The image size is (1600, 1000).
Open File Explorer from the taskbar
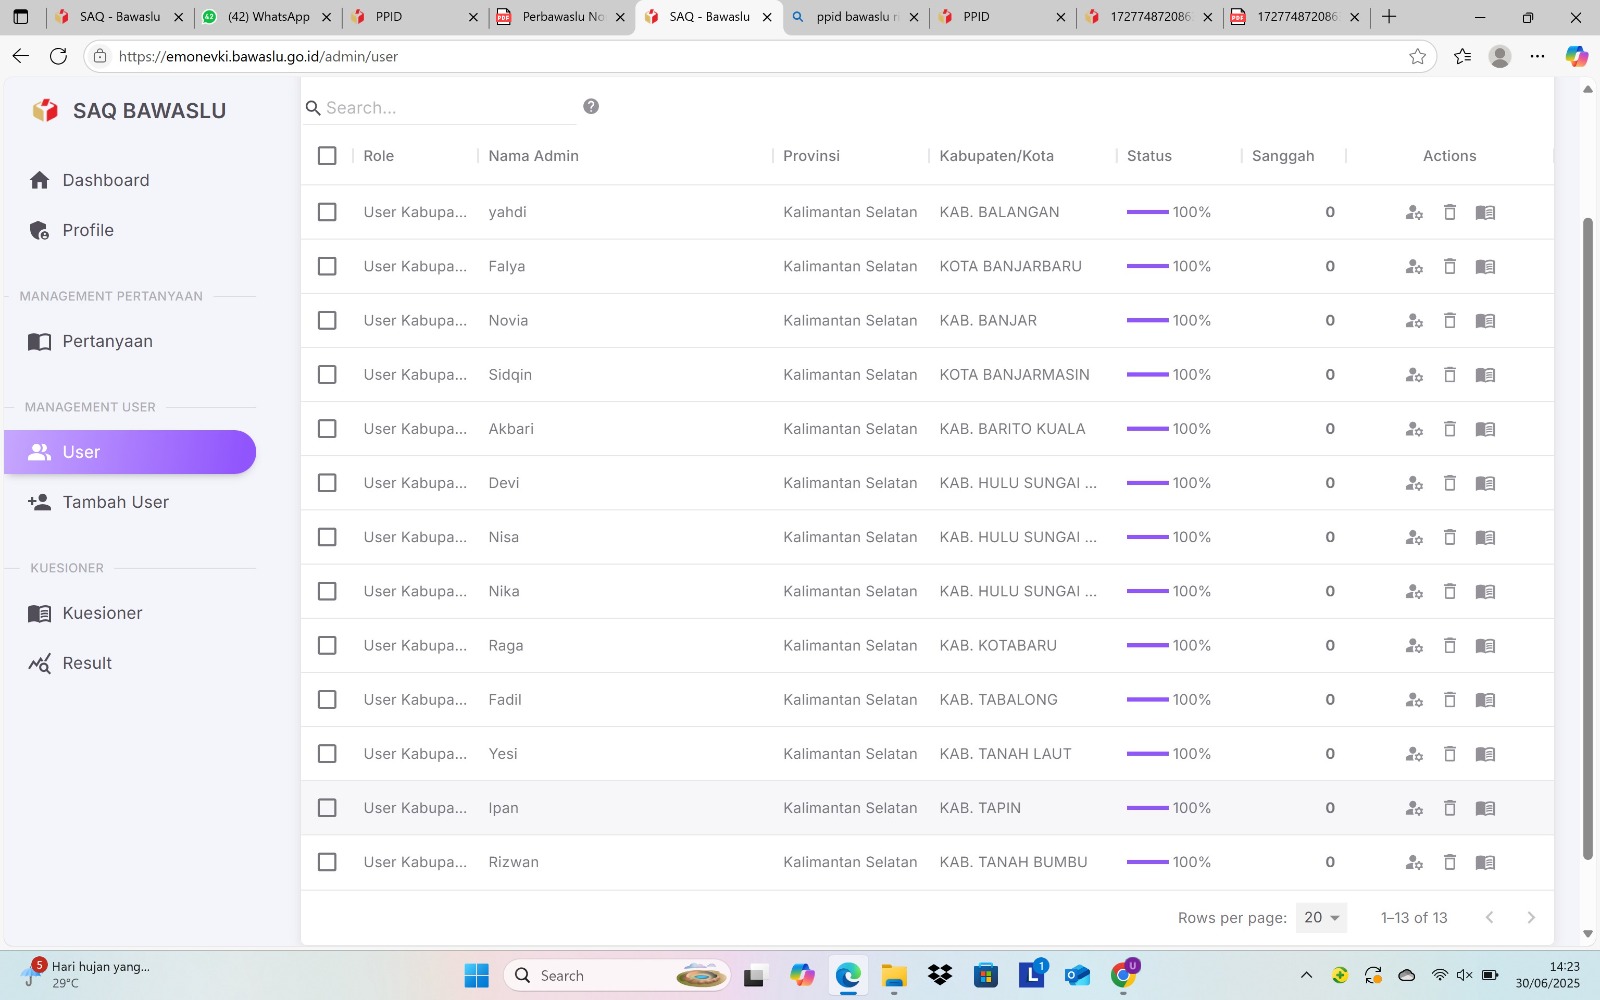[x=893, y=975]
